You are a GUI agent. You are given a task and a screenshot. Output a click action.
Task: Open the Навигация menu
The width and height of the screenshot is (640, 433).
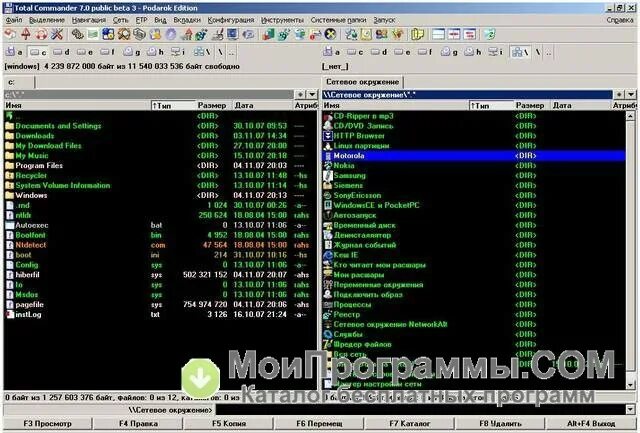[89, 20]
